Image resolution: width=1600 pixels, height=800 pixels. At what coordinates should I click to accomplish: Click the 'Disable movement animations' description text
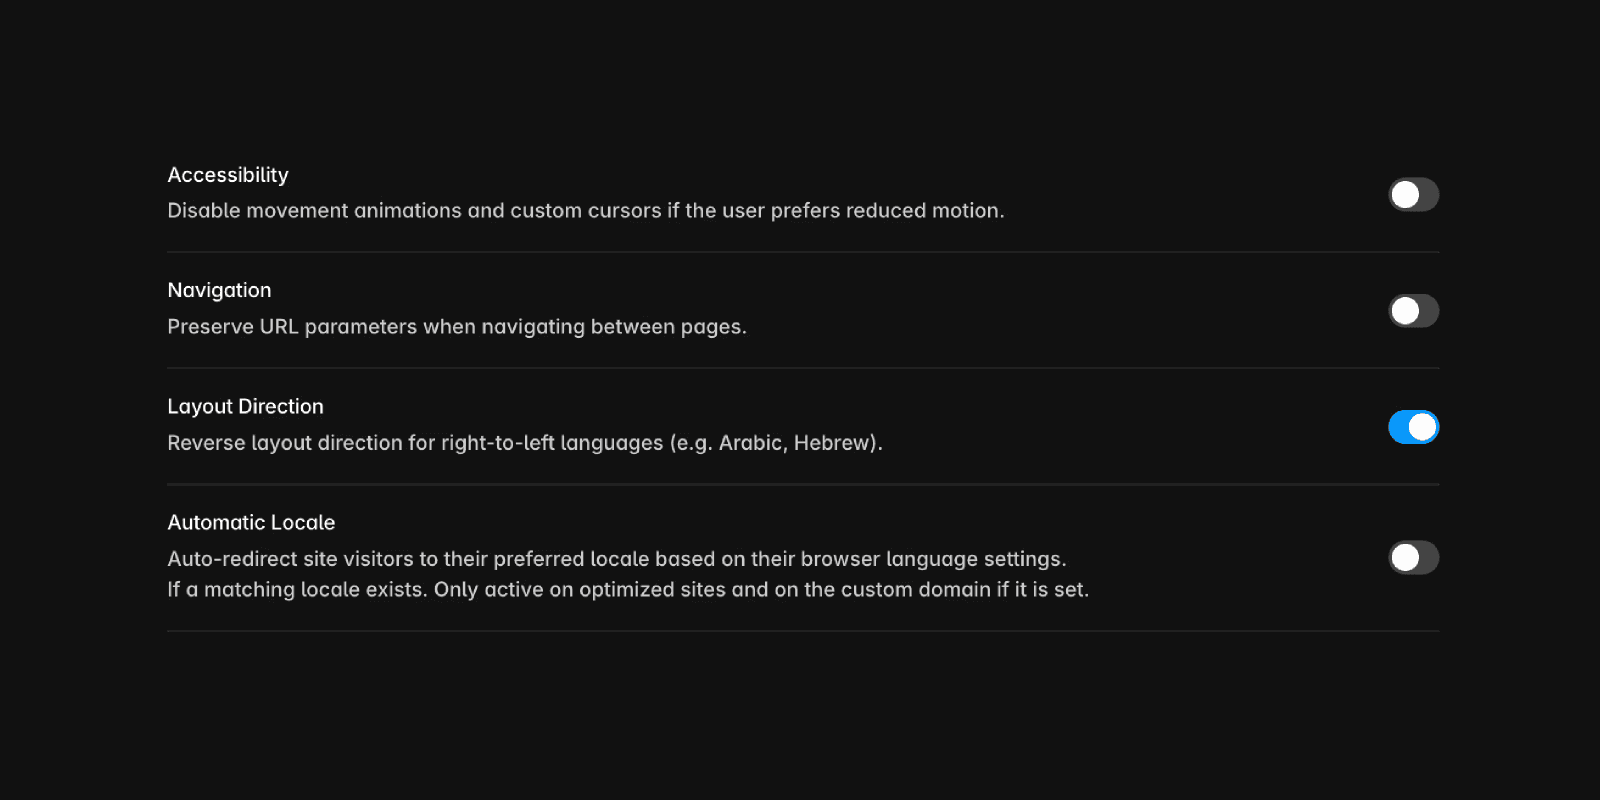coord(586,211)
